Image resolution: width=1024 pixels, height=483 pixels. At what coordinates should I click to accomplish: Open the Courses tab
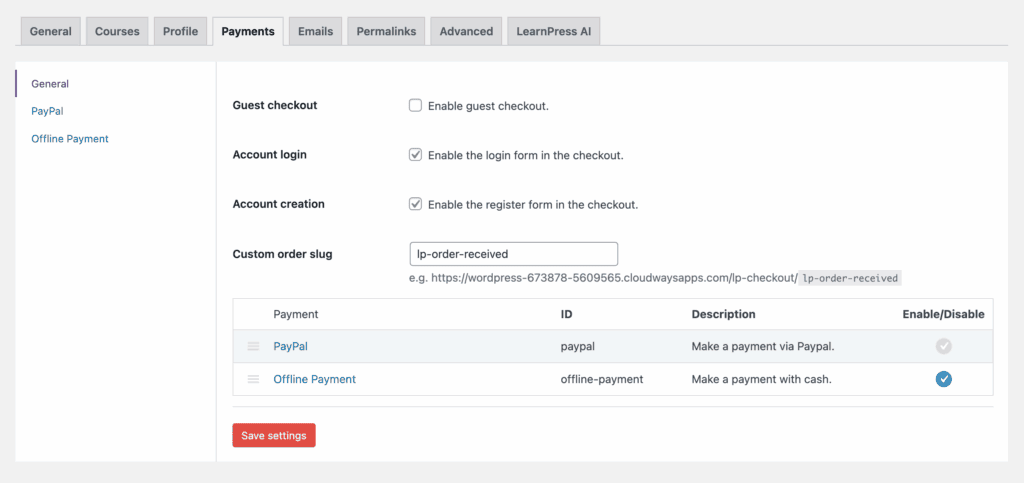[x=117, y=31]
